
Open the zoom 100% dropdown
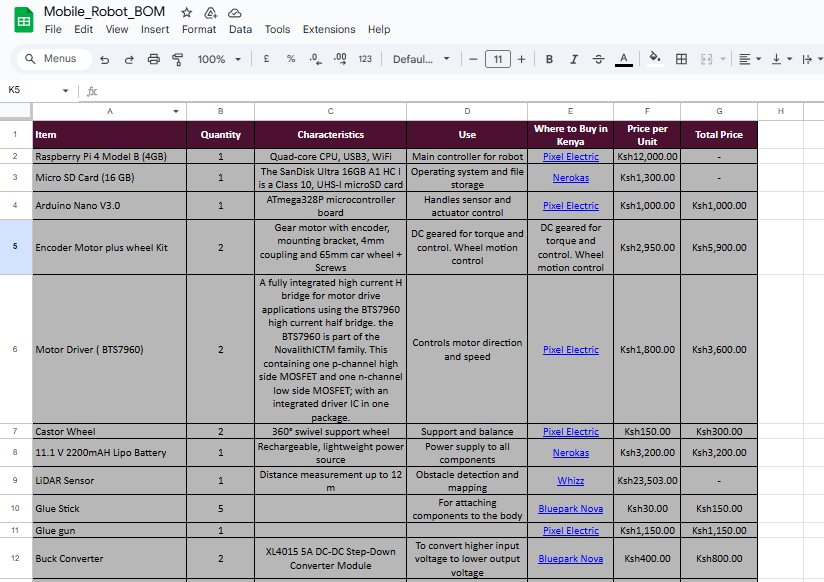(219, 59)
